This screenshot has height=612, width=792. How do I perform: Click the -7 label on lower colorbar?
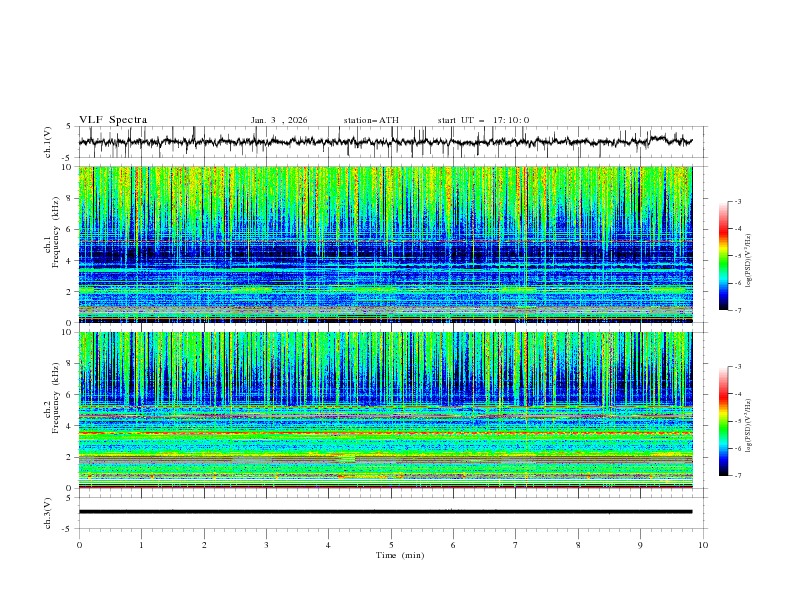[x=736, y=476]
